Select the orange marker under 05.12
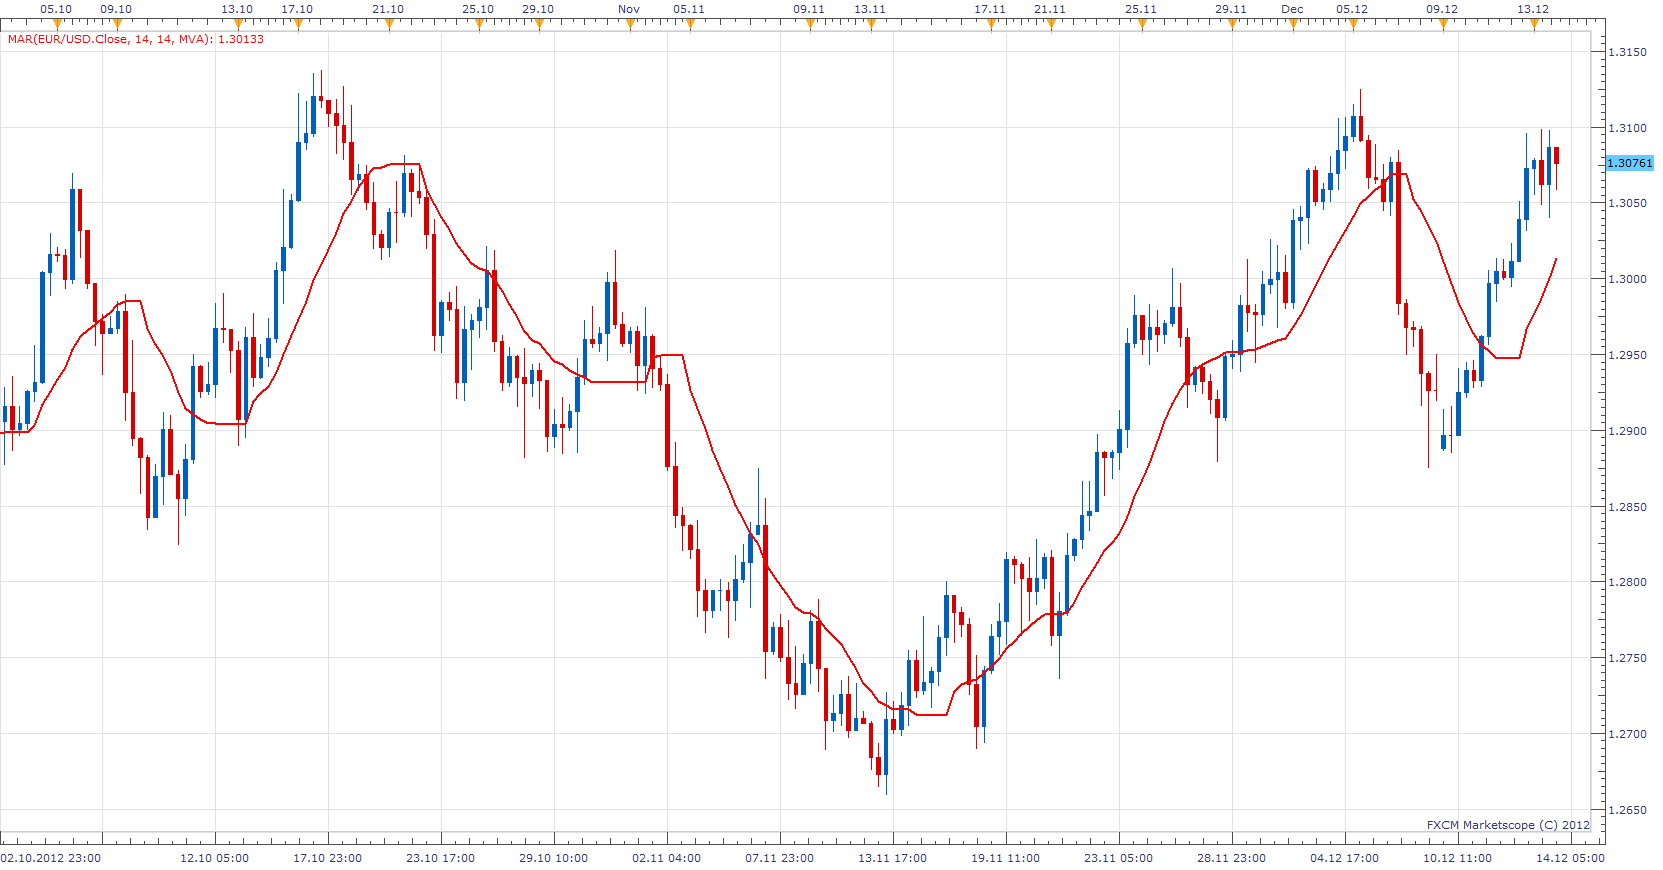The height and width of the screenshot is (870, 1663). click(x=1353, y=24)
